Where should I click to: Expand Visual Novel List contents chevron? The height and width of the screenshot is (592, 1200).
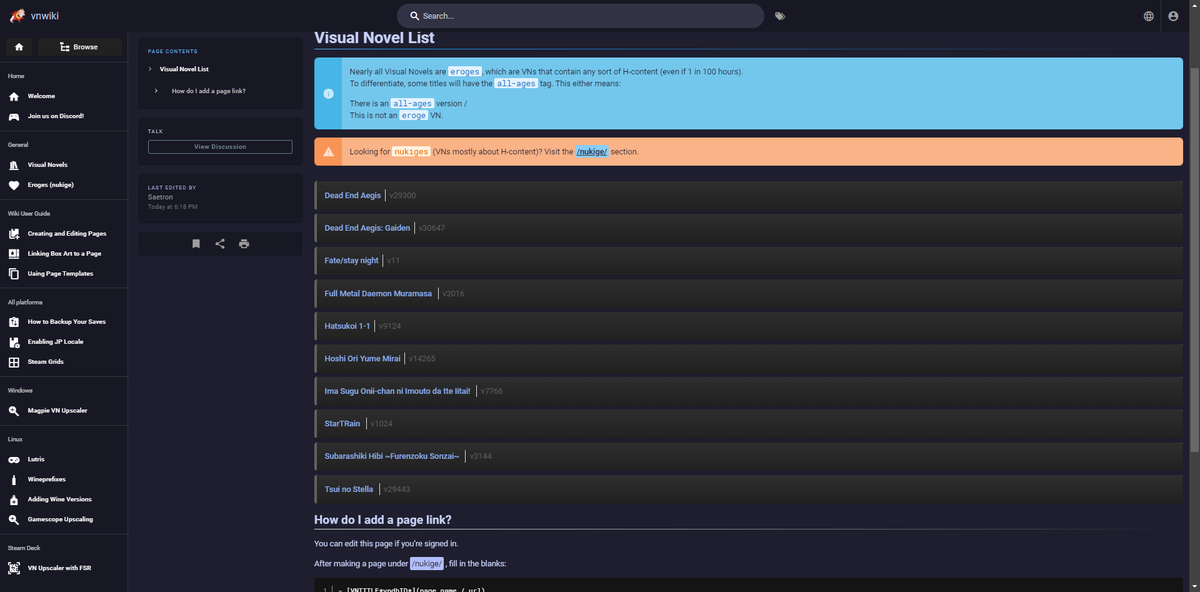[149, 69]
